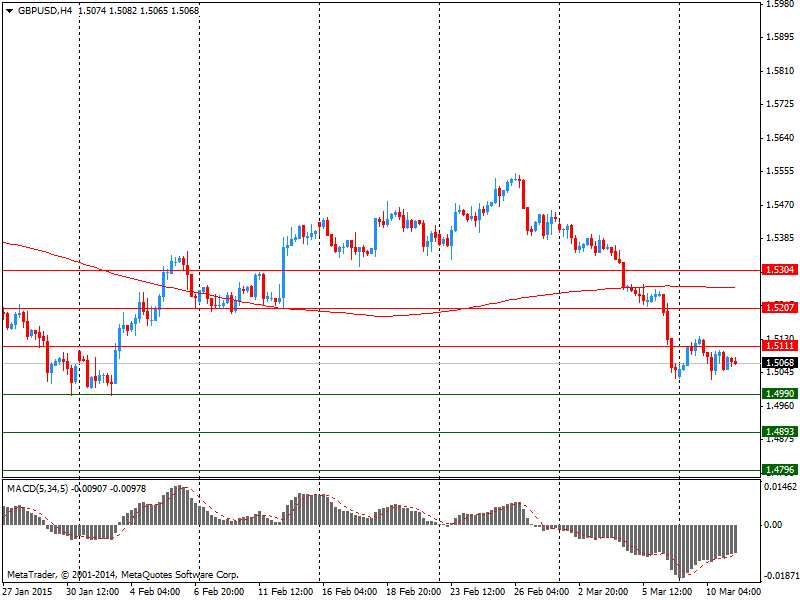The width and height of the screenshot is (800, 600).
Task: Click the 1.5980 price scale value
Action: click(781, 4)
